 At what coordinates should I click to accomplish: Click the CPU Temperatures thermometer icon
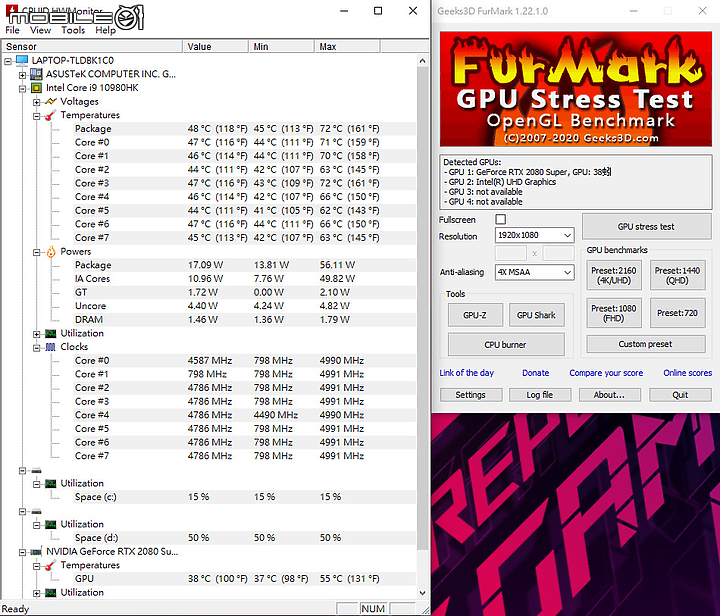(x=50, y=115)
